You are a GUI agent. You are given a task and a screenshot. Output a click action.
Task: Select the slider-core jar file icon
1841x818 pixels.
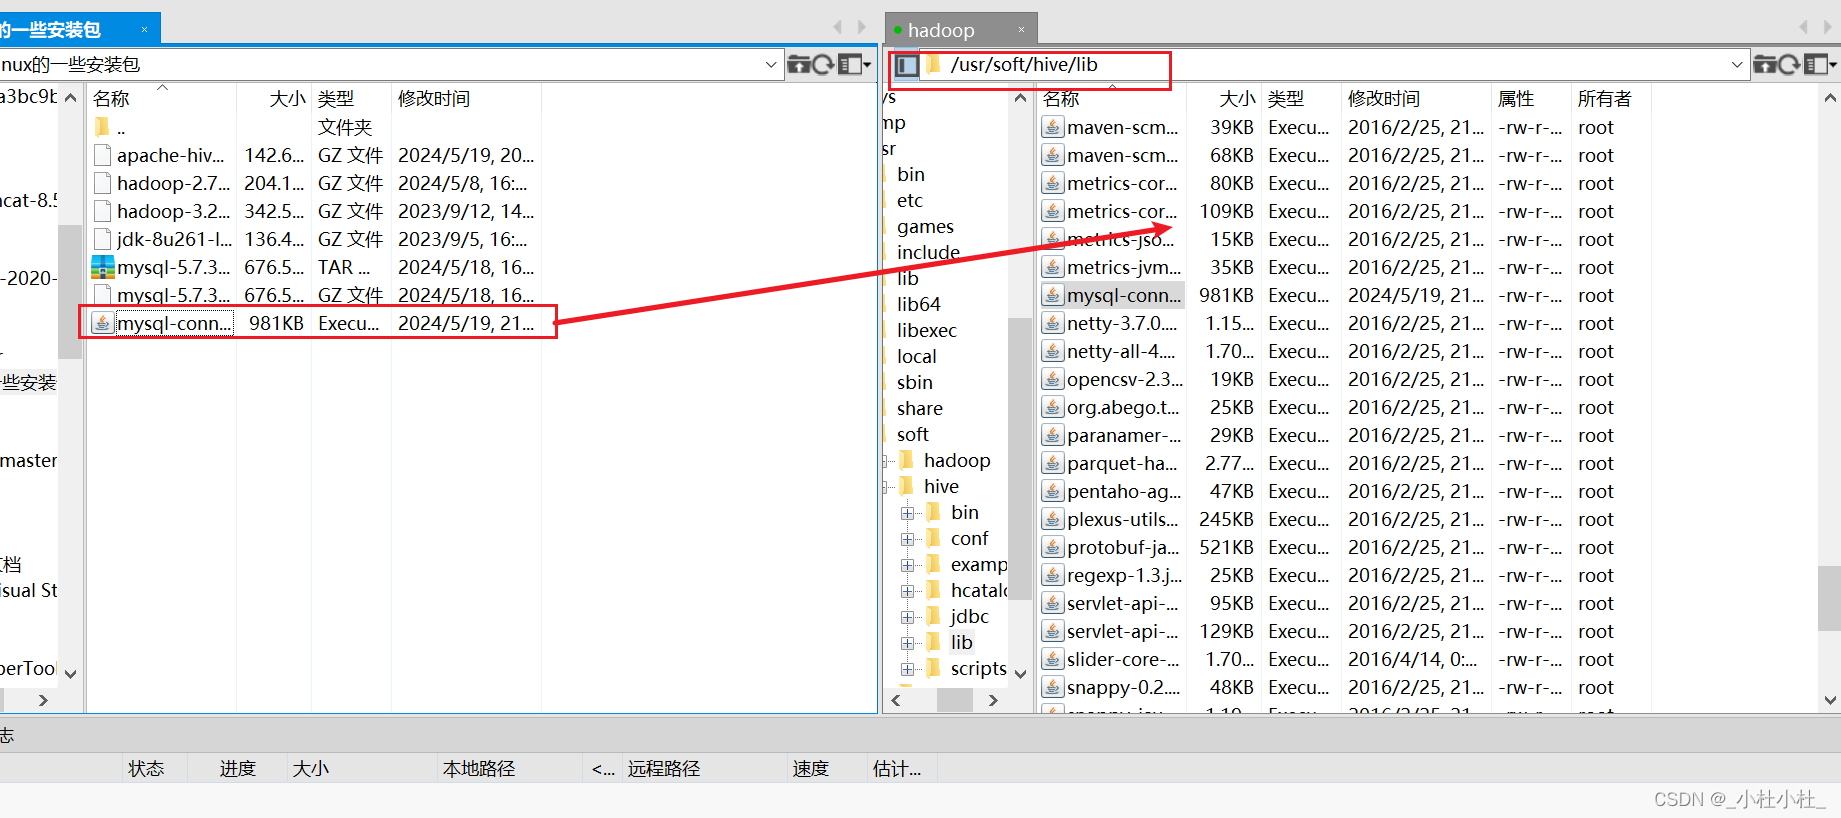tap(1052, 659)
